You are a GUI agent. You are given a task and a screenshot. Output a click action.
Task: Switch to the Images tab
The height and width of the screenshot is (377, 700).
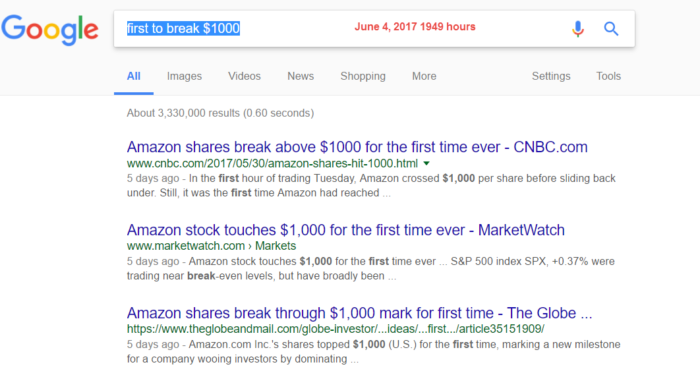click(184, 76)
